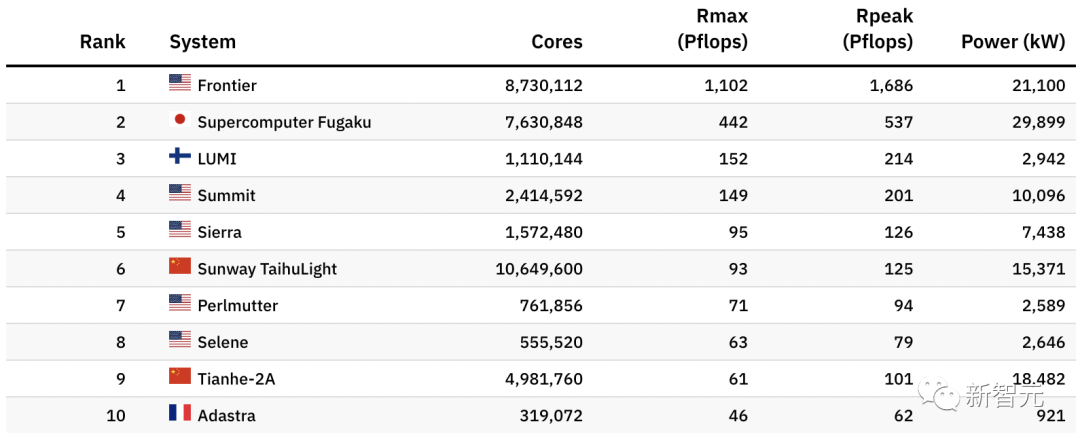Click the US flag beside Sierra
Screen dimensions: 1080x443
180,230
